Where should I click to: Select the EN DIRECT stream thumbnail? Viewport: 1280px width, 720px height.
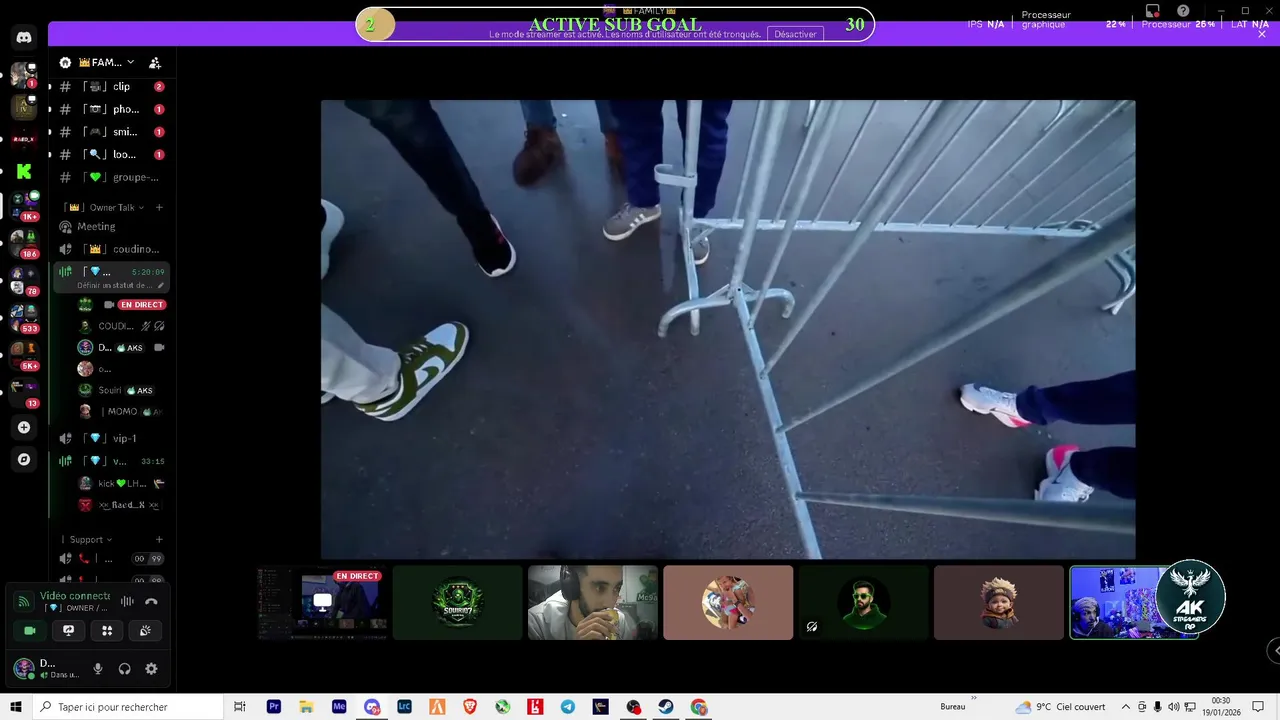pyautogui.click(x=322, y=602)
